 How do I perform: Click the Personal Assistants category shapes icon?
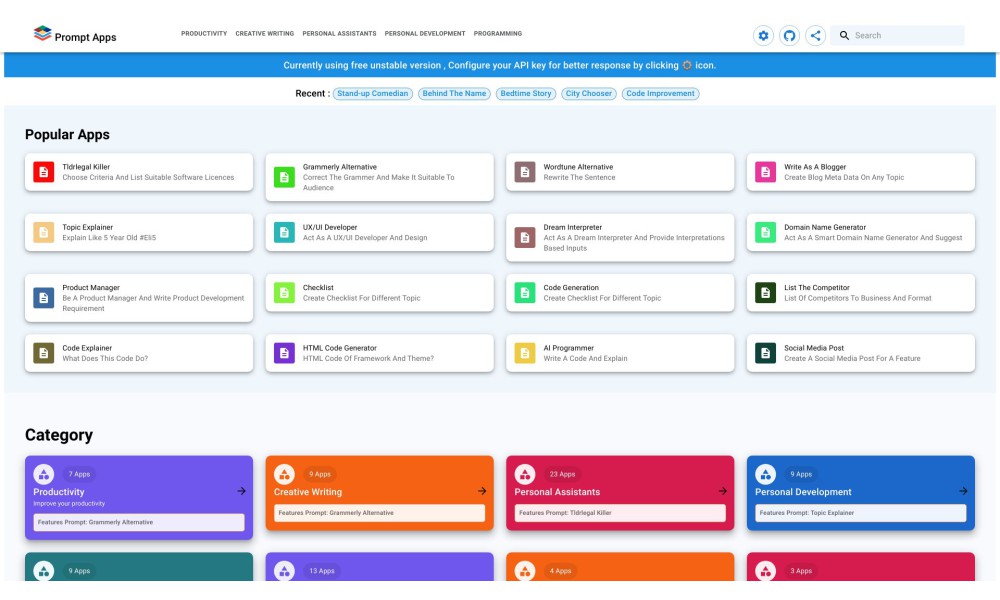pos(524,474)
